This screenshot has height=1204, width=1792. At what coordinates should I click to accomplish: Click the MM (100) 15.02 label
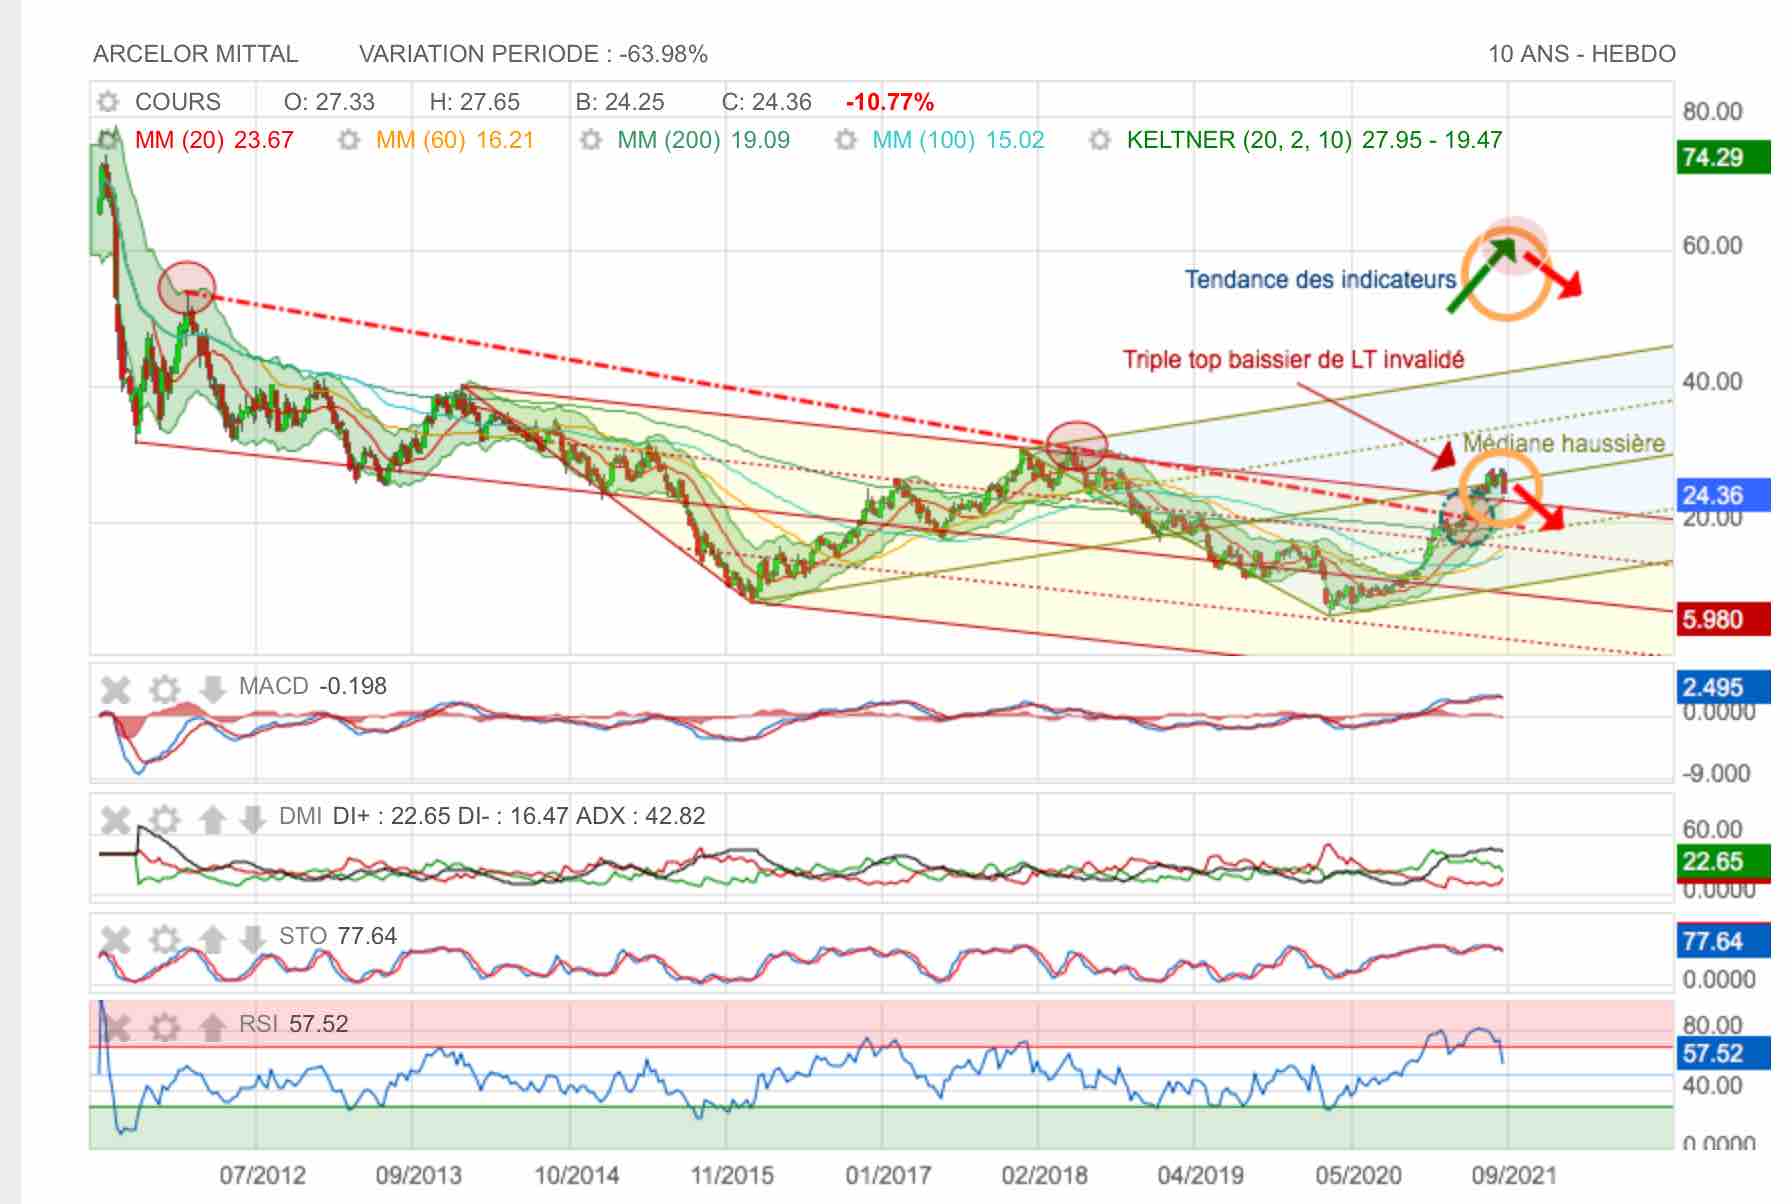click(x=958, y=140)
